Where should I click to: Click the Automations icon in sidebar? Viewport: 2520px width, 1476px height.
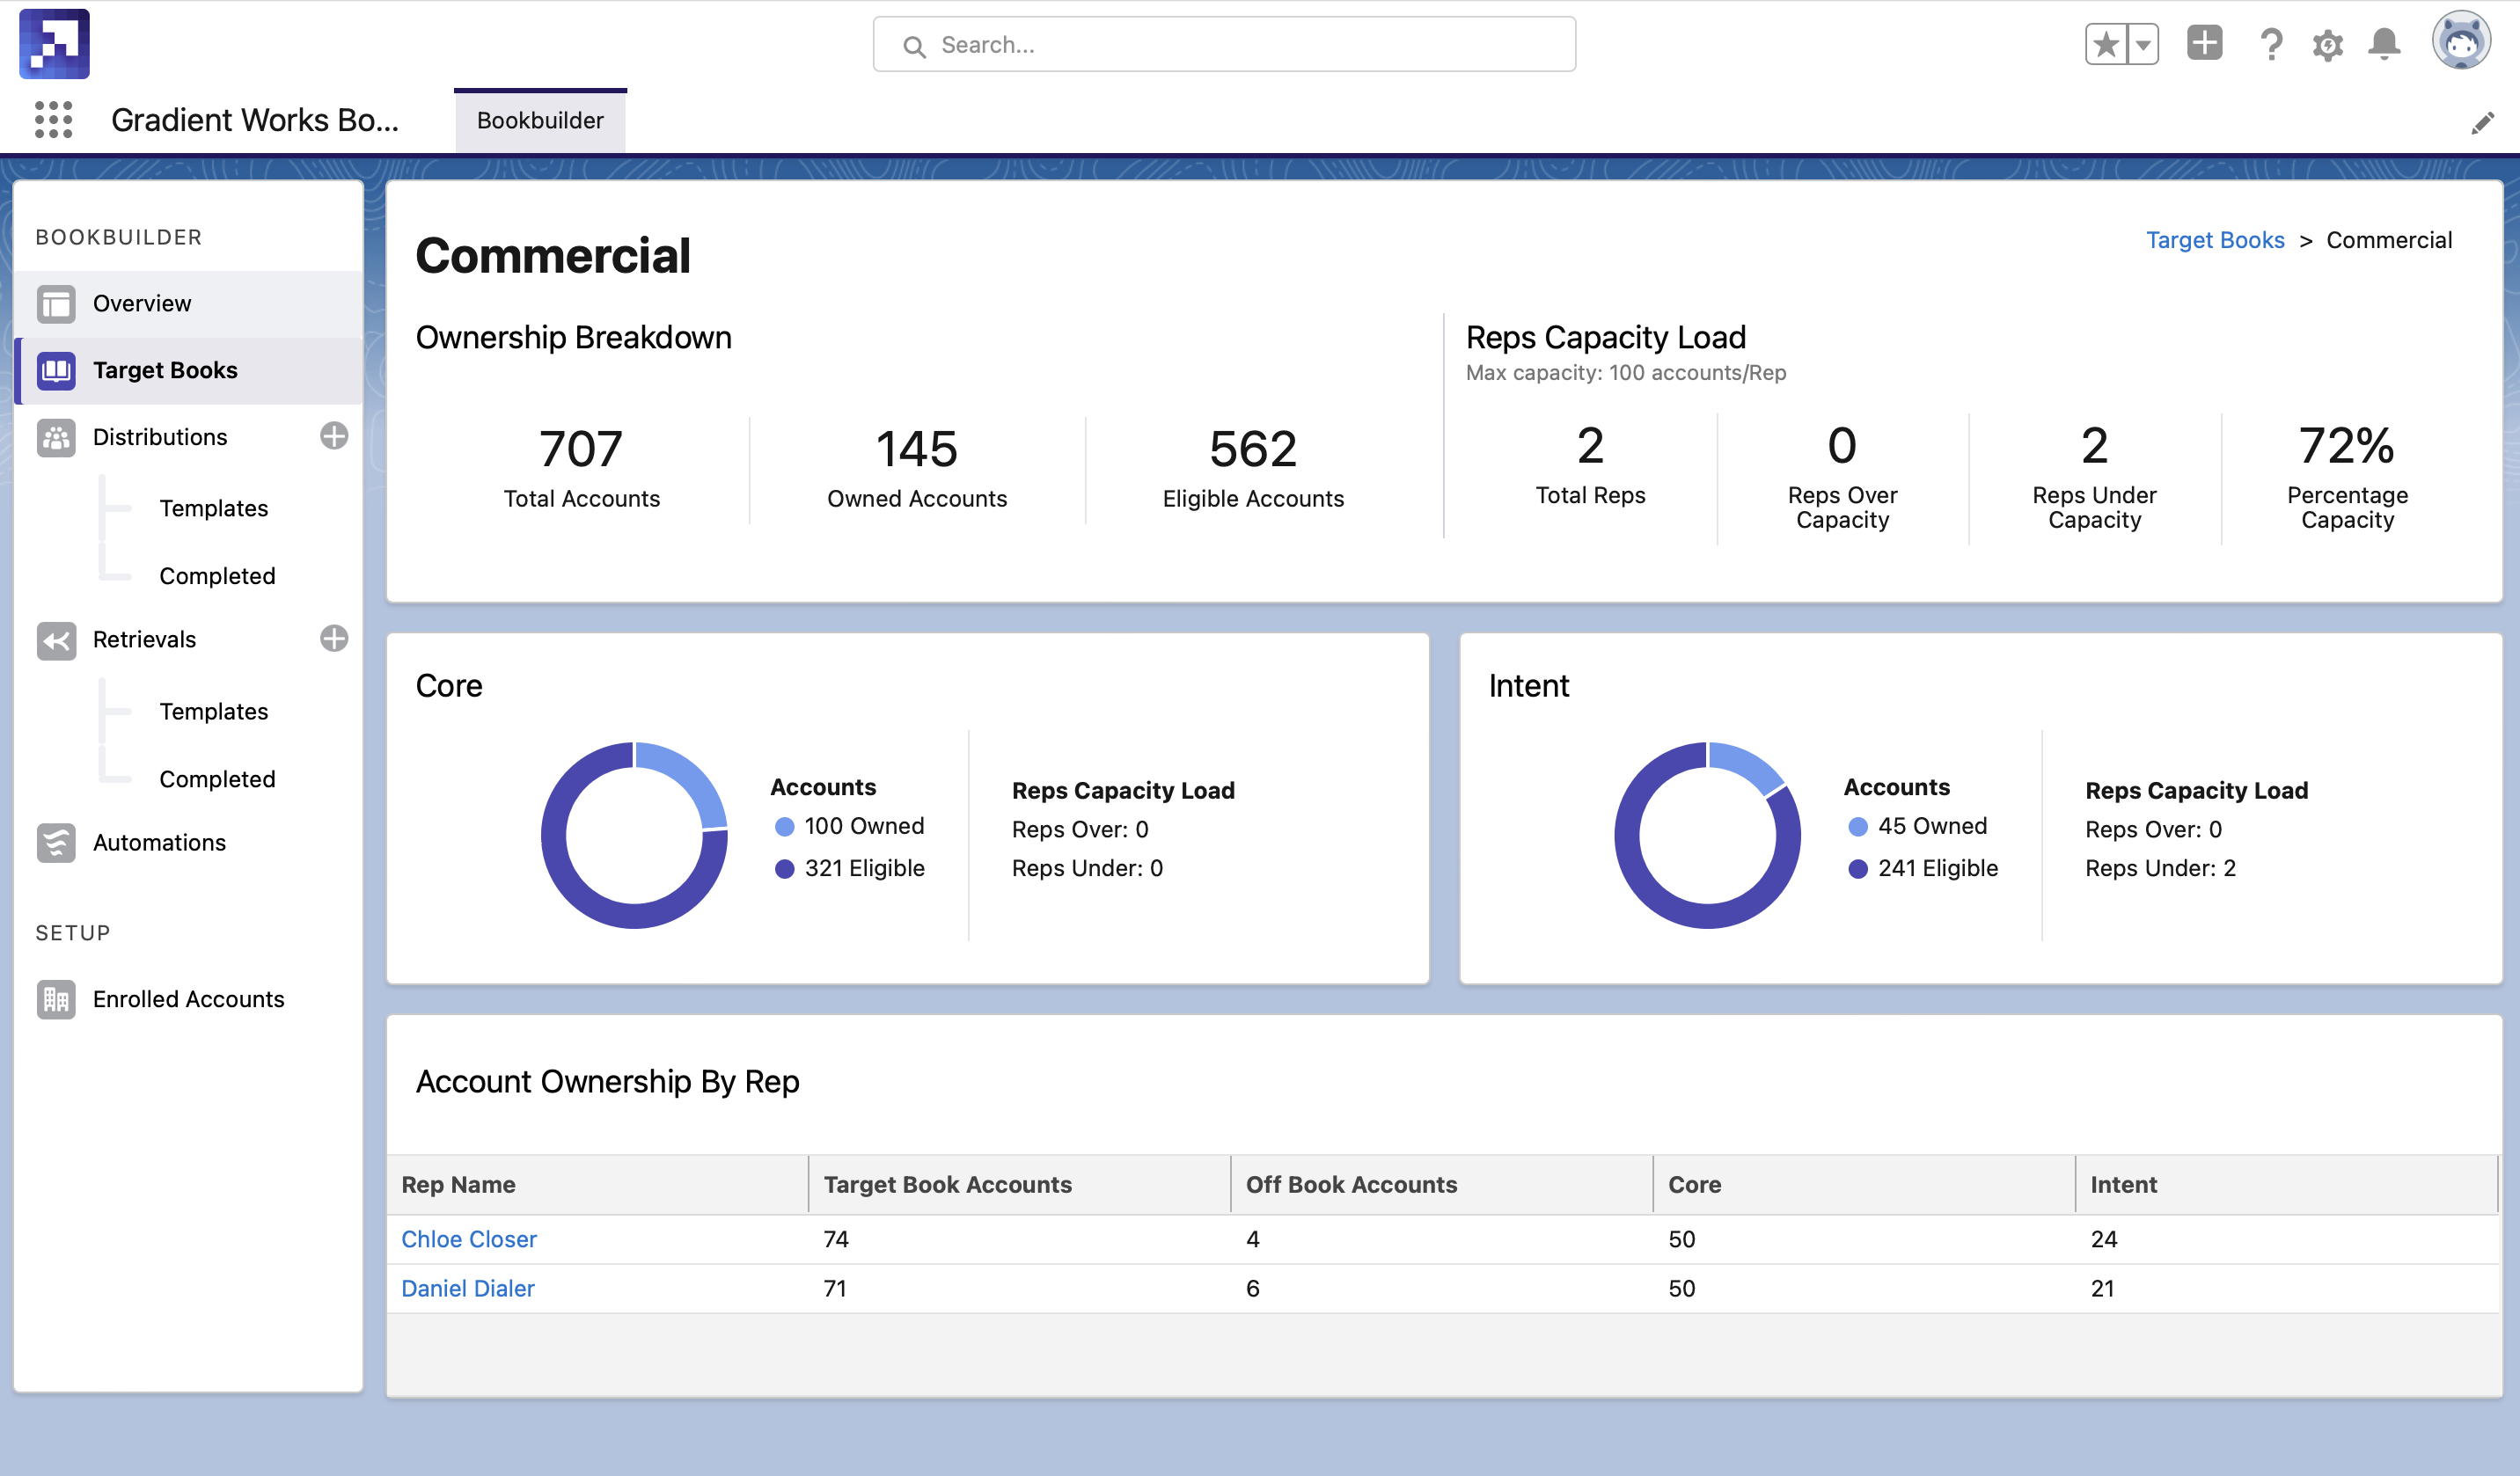pyautogui.click(x=58, y=842)
